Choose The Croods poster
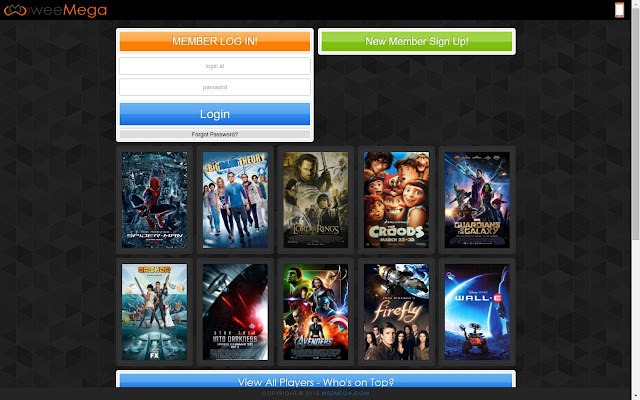 point(396,200)
